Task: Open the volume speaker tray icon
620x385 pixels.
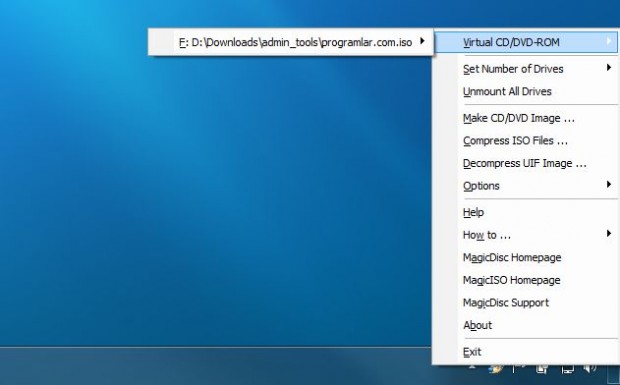Action: pyautogui.click(x=590, y=369)
